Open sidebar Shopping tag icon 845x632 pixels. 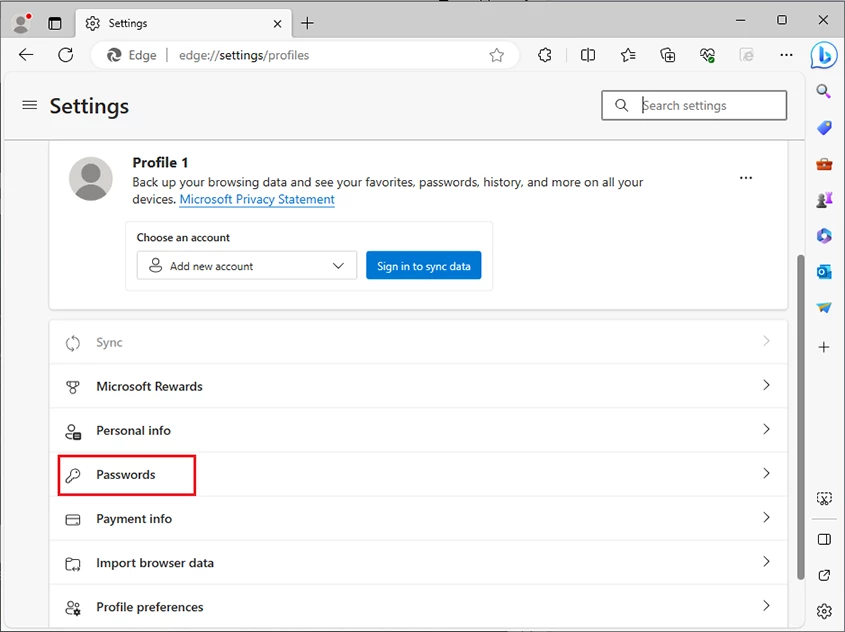pyautogui.click(x=824, y=128)
